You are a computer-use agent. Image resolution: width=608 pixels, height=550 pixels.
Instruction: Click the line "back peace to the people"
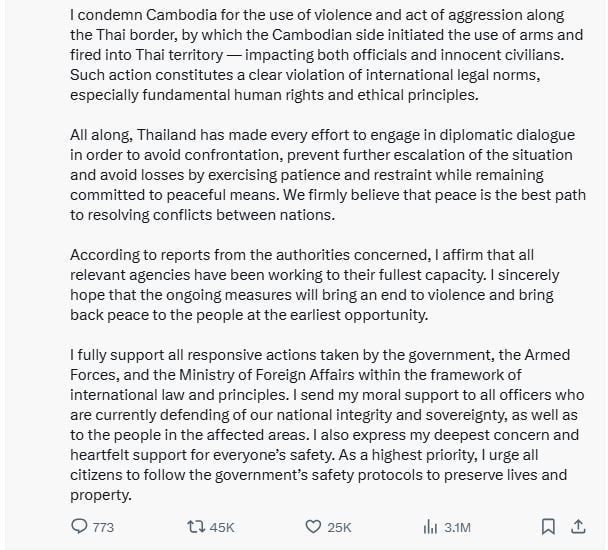[x=249, y=315]
